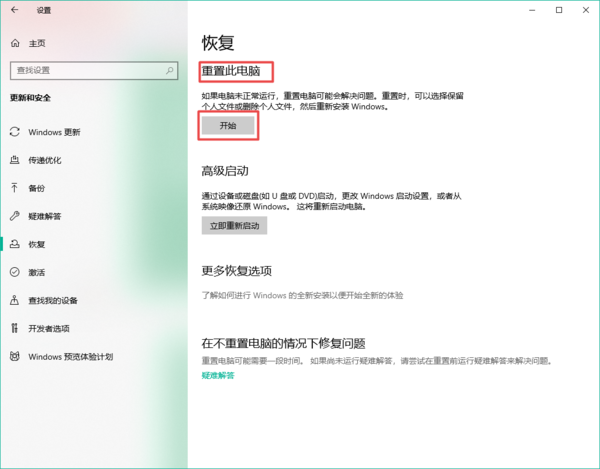
Task: Go to 开发者选项
Action: pyautogui.click(x=49, y=329)
